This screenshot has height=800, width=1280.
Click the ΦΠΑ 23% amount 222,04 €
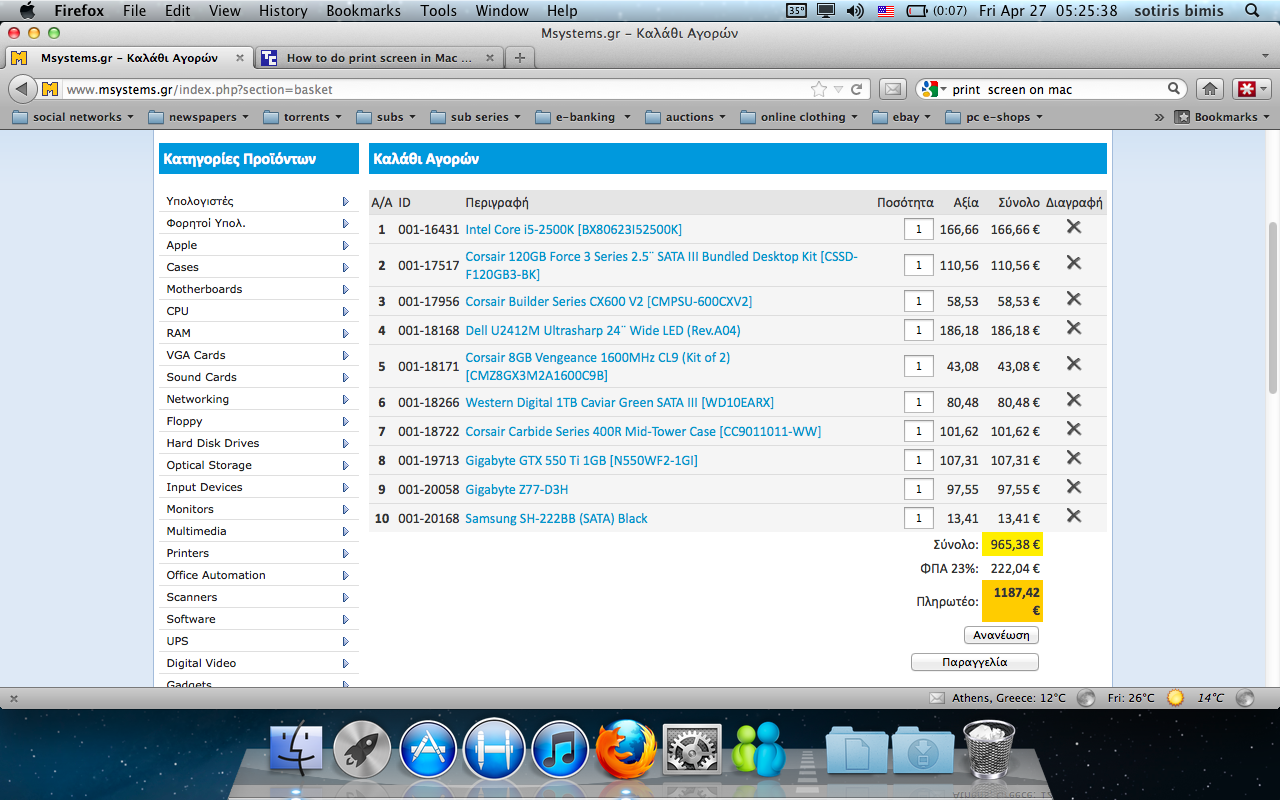1015,568
